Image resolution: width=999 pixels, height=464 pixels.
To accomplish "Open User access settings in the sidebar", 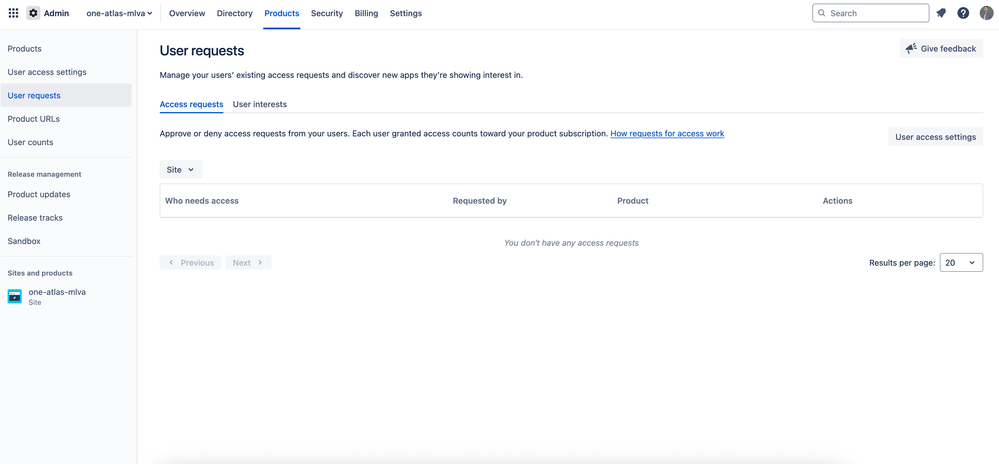I will click(x=66, y=72).
